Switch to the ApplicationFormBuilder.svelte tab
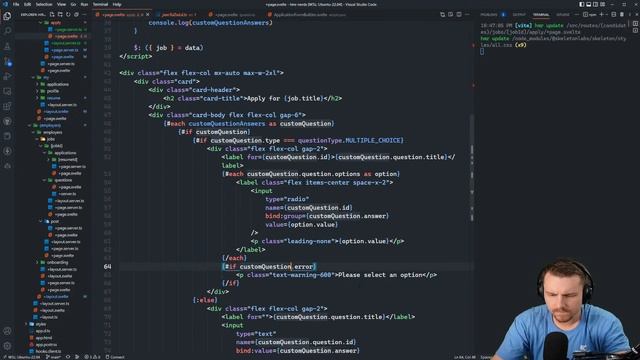This screenshot has width=640, height=360. 306,15
